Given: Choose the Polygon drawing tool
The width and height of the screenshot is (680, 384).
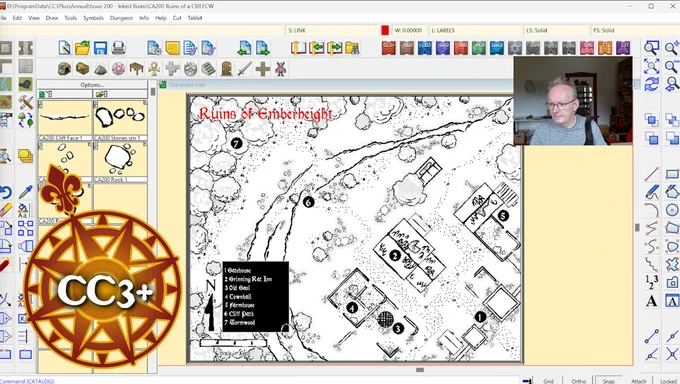Looking at the screenshot, I should [672, 228].
